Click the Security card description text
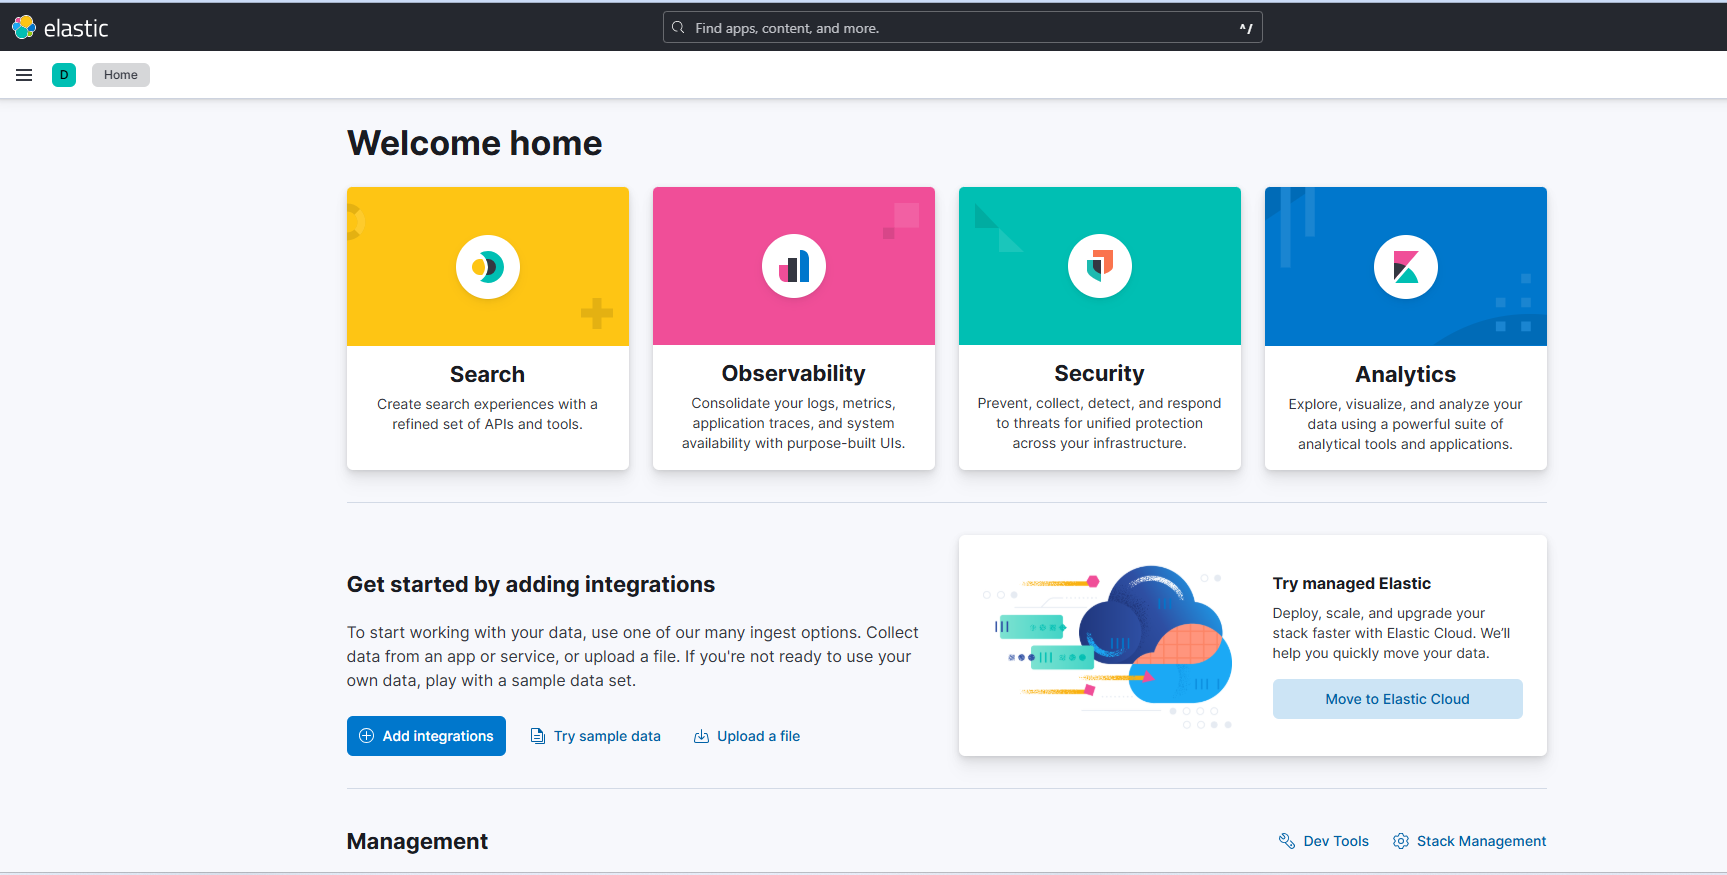The width and height of the screenshot is (1727, 875). (1099, 423)
